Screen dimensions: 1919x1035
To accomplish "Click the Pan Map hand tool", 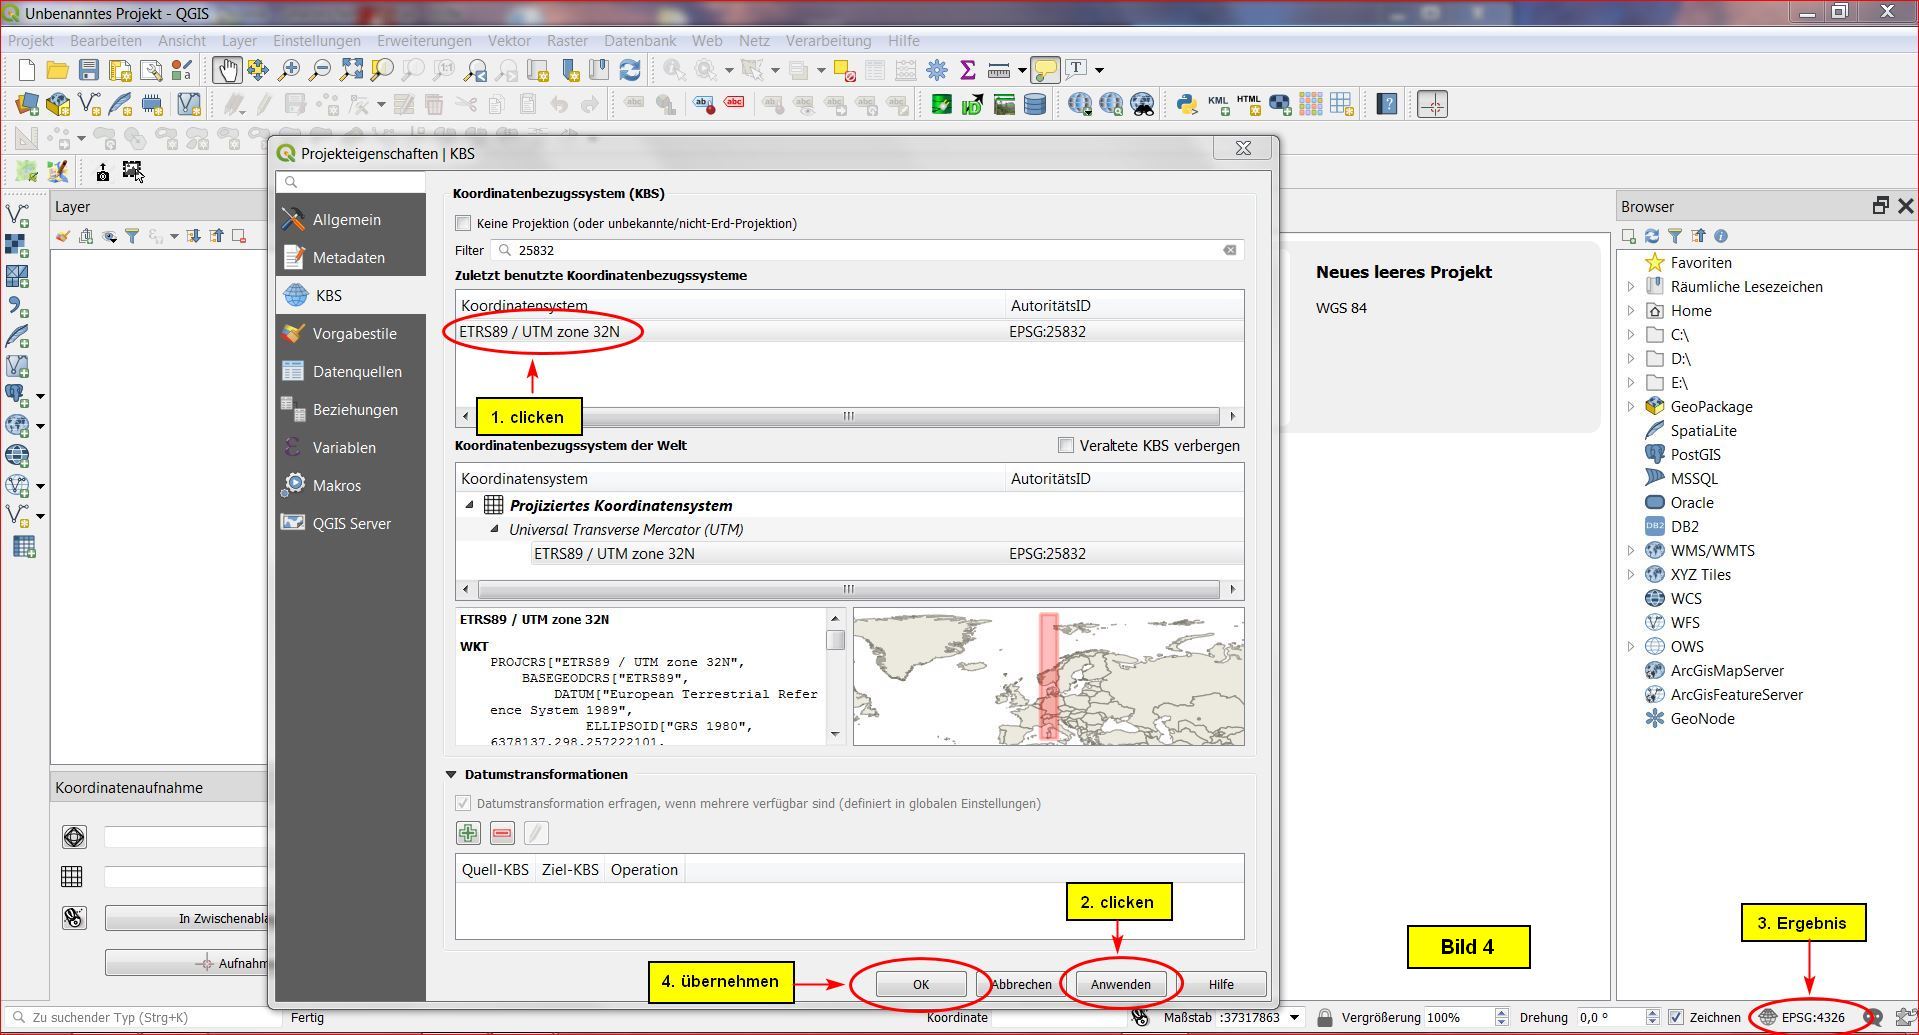I will point(226,70).
